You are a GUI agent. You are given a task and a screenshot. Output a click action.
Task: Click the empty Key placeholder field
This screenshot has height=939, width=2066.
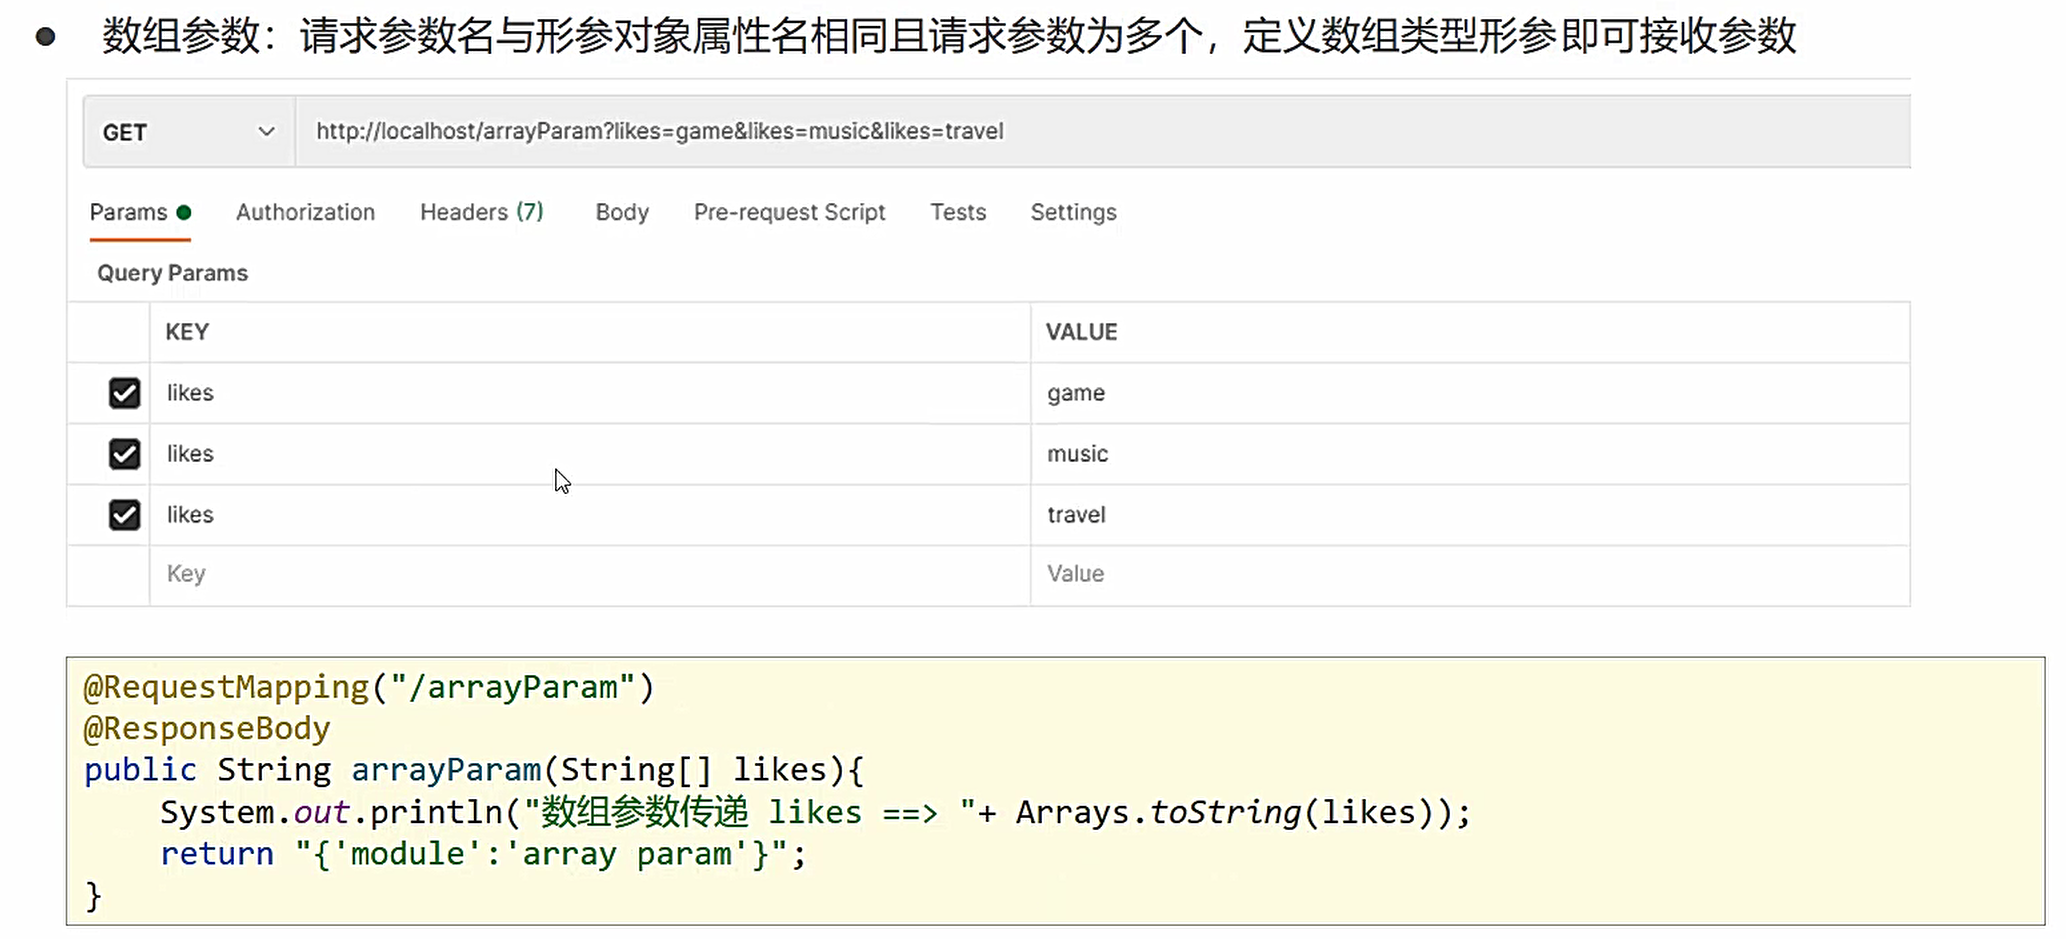[590, 575]
